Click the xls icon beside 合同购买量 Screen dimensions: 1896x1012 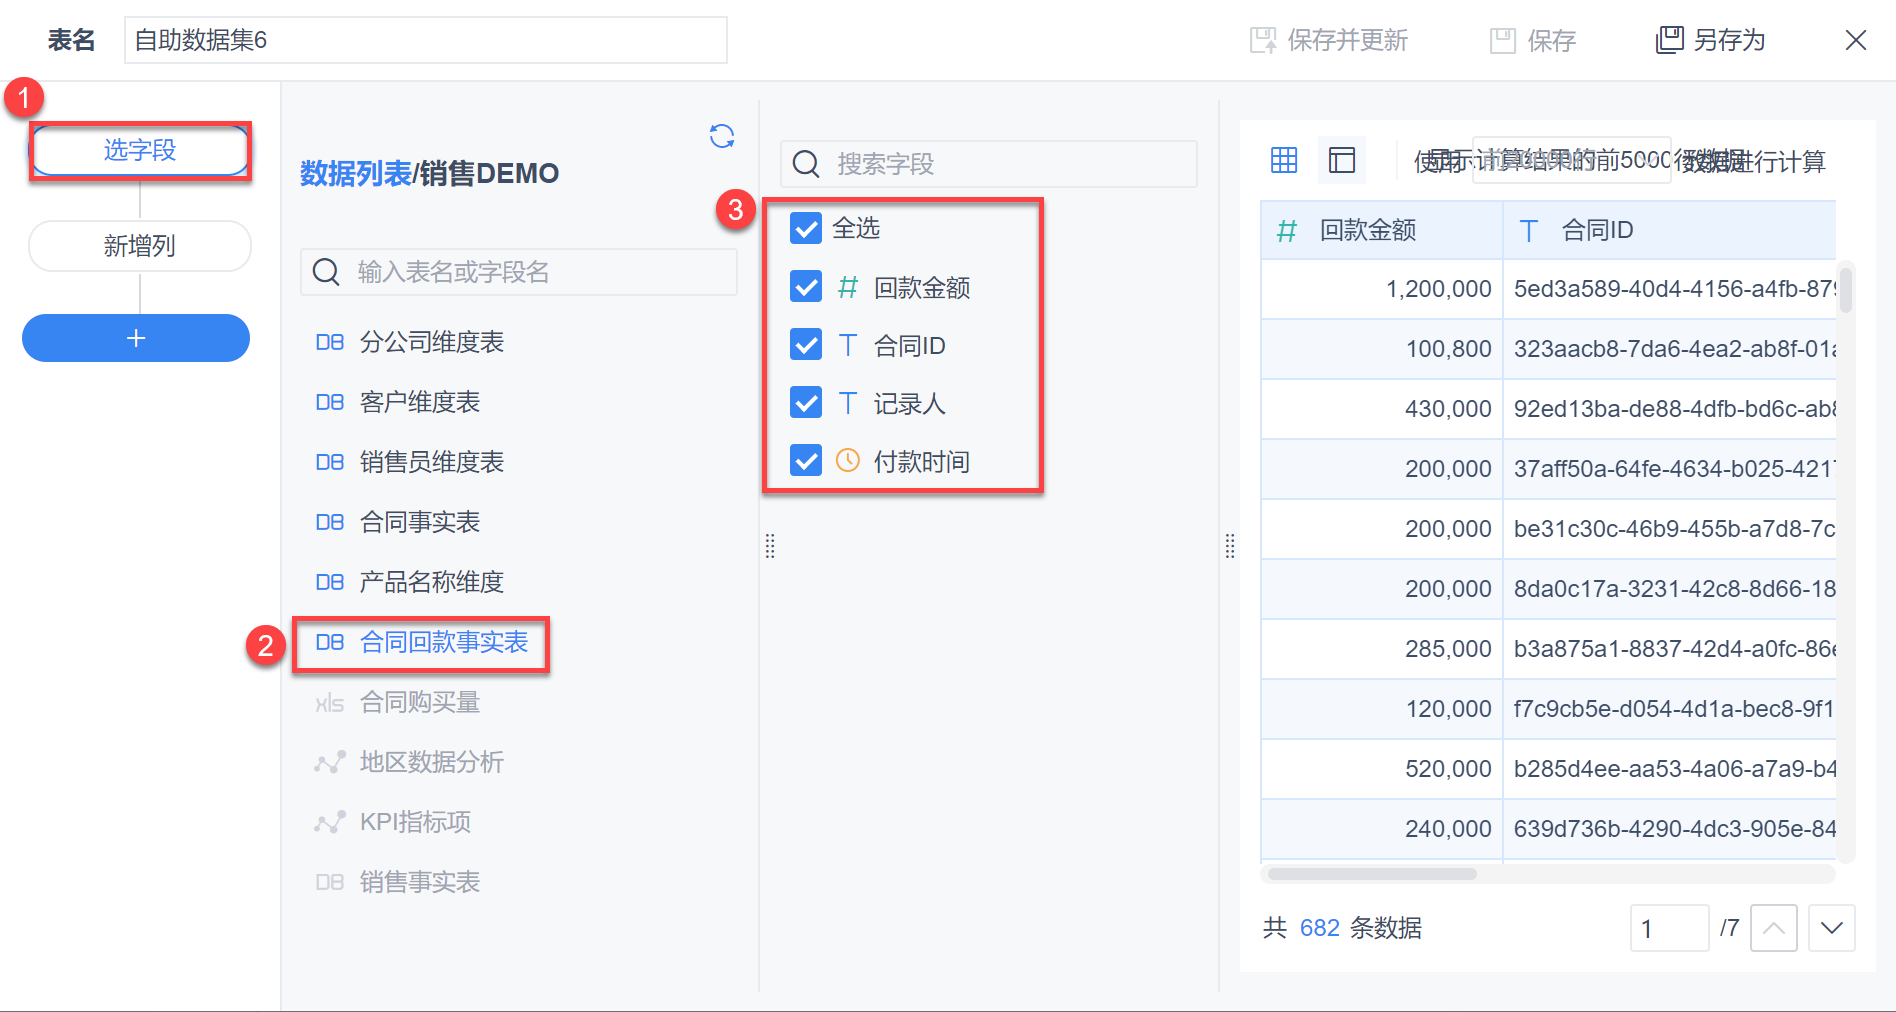pyautogui.click(x=330, y=704)
